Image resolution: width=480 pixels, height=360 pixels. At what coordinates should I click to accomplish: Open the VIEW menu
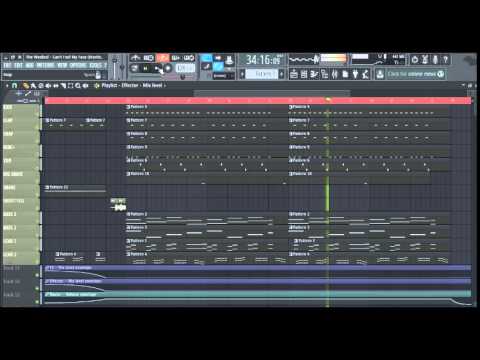(x=62, y=65)
